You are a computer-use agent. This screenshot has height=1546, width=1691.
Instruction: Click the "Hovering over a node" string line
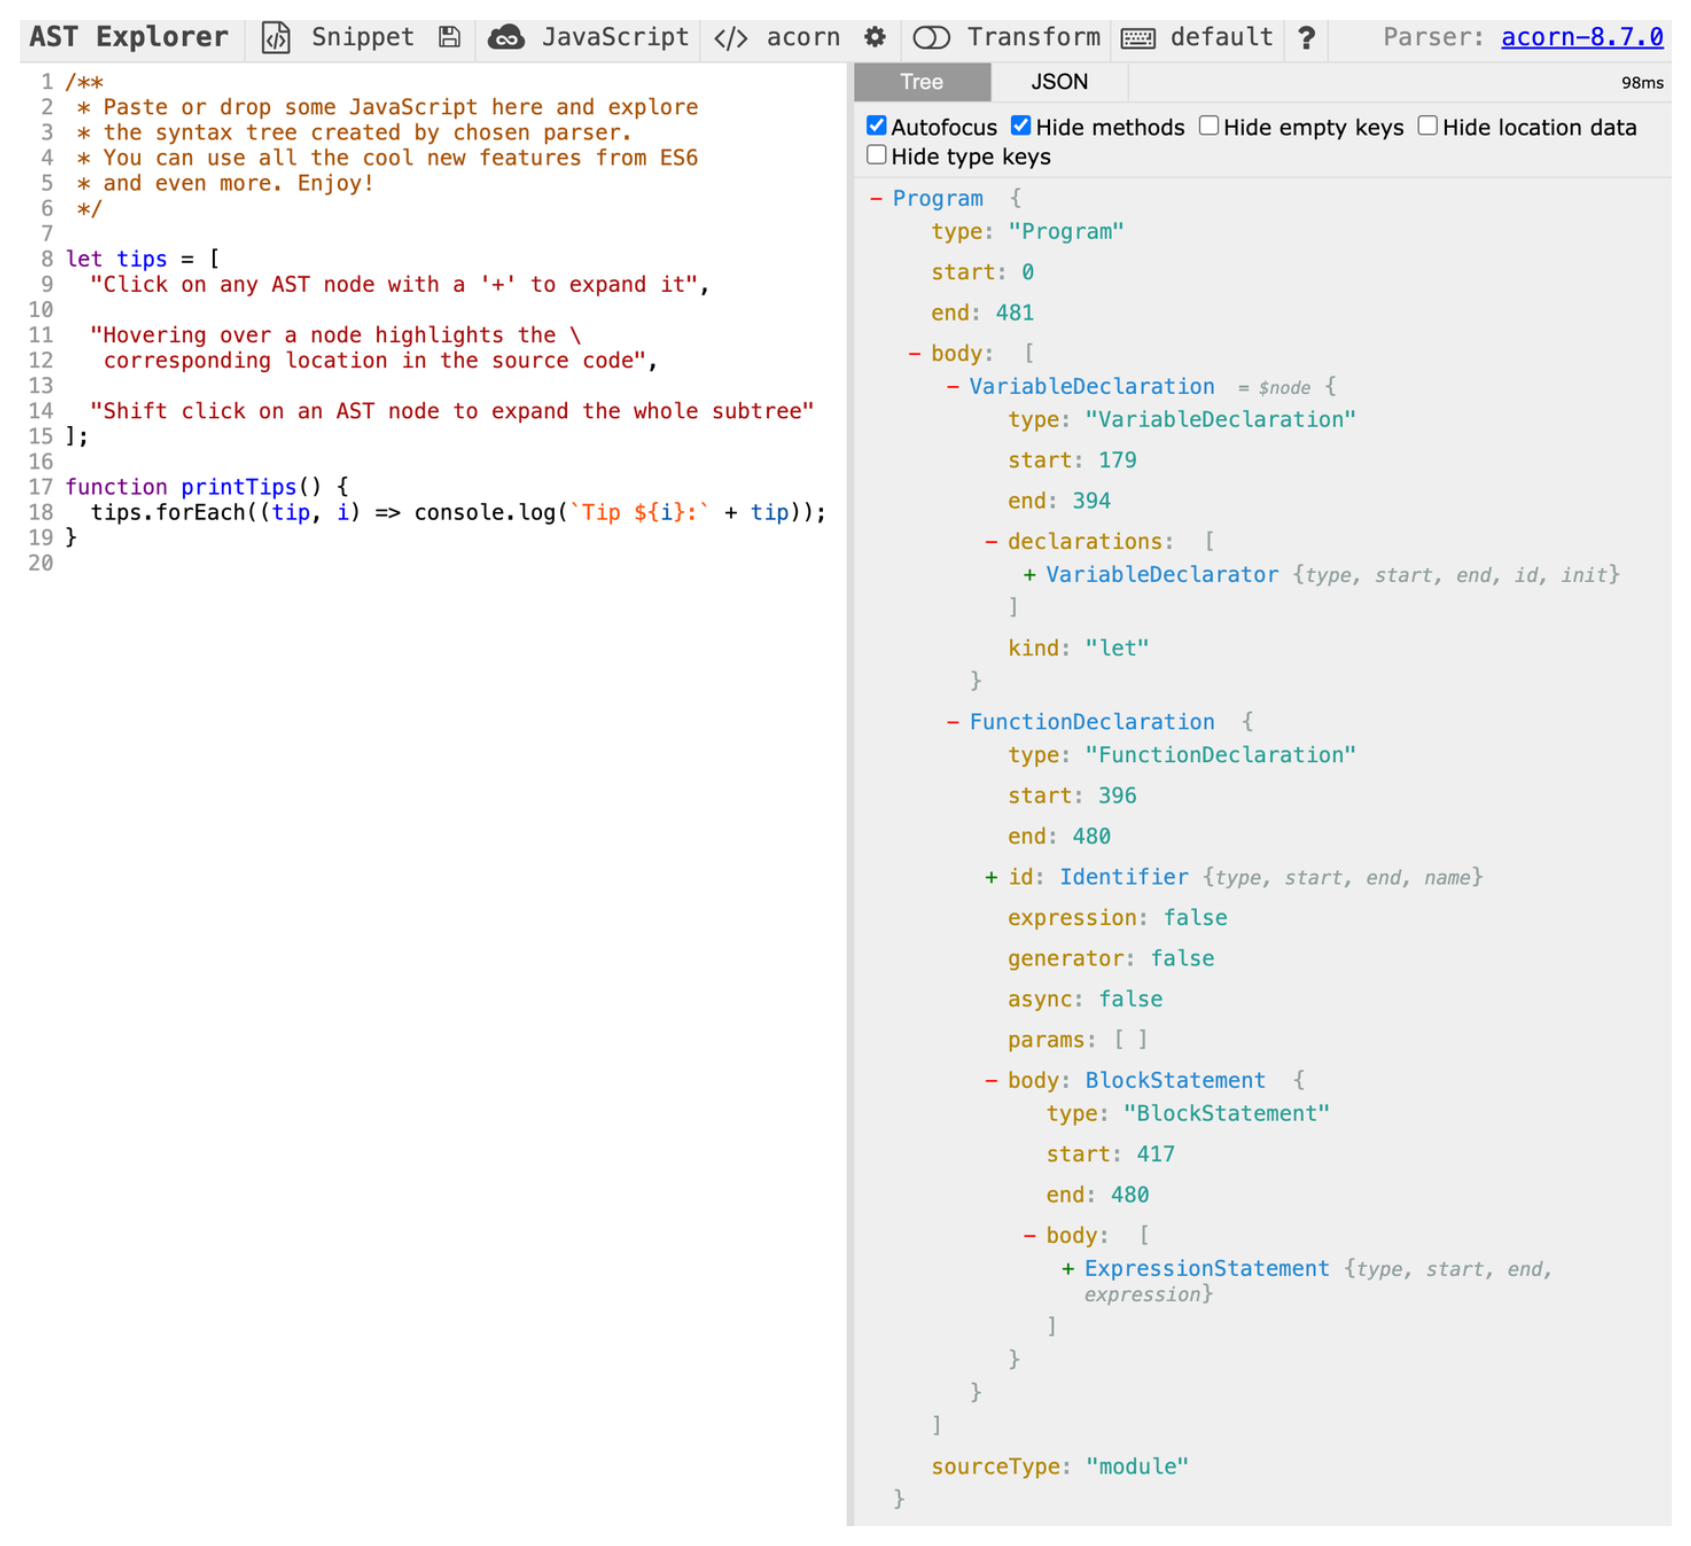(x=335, y=335)
